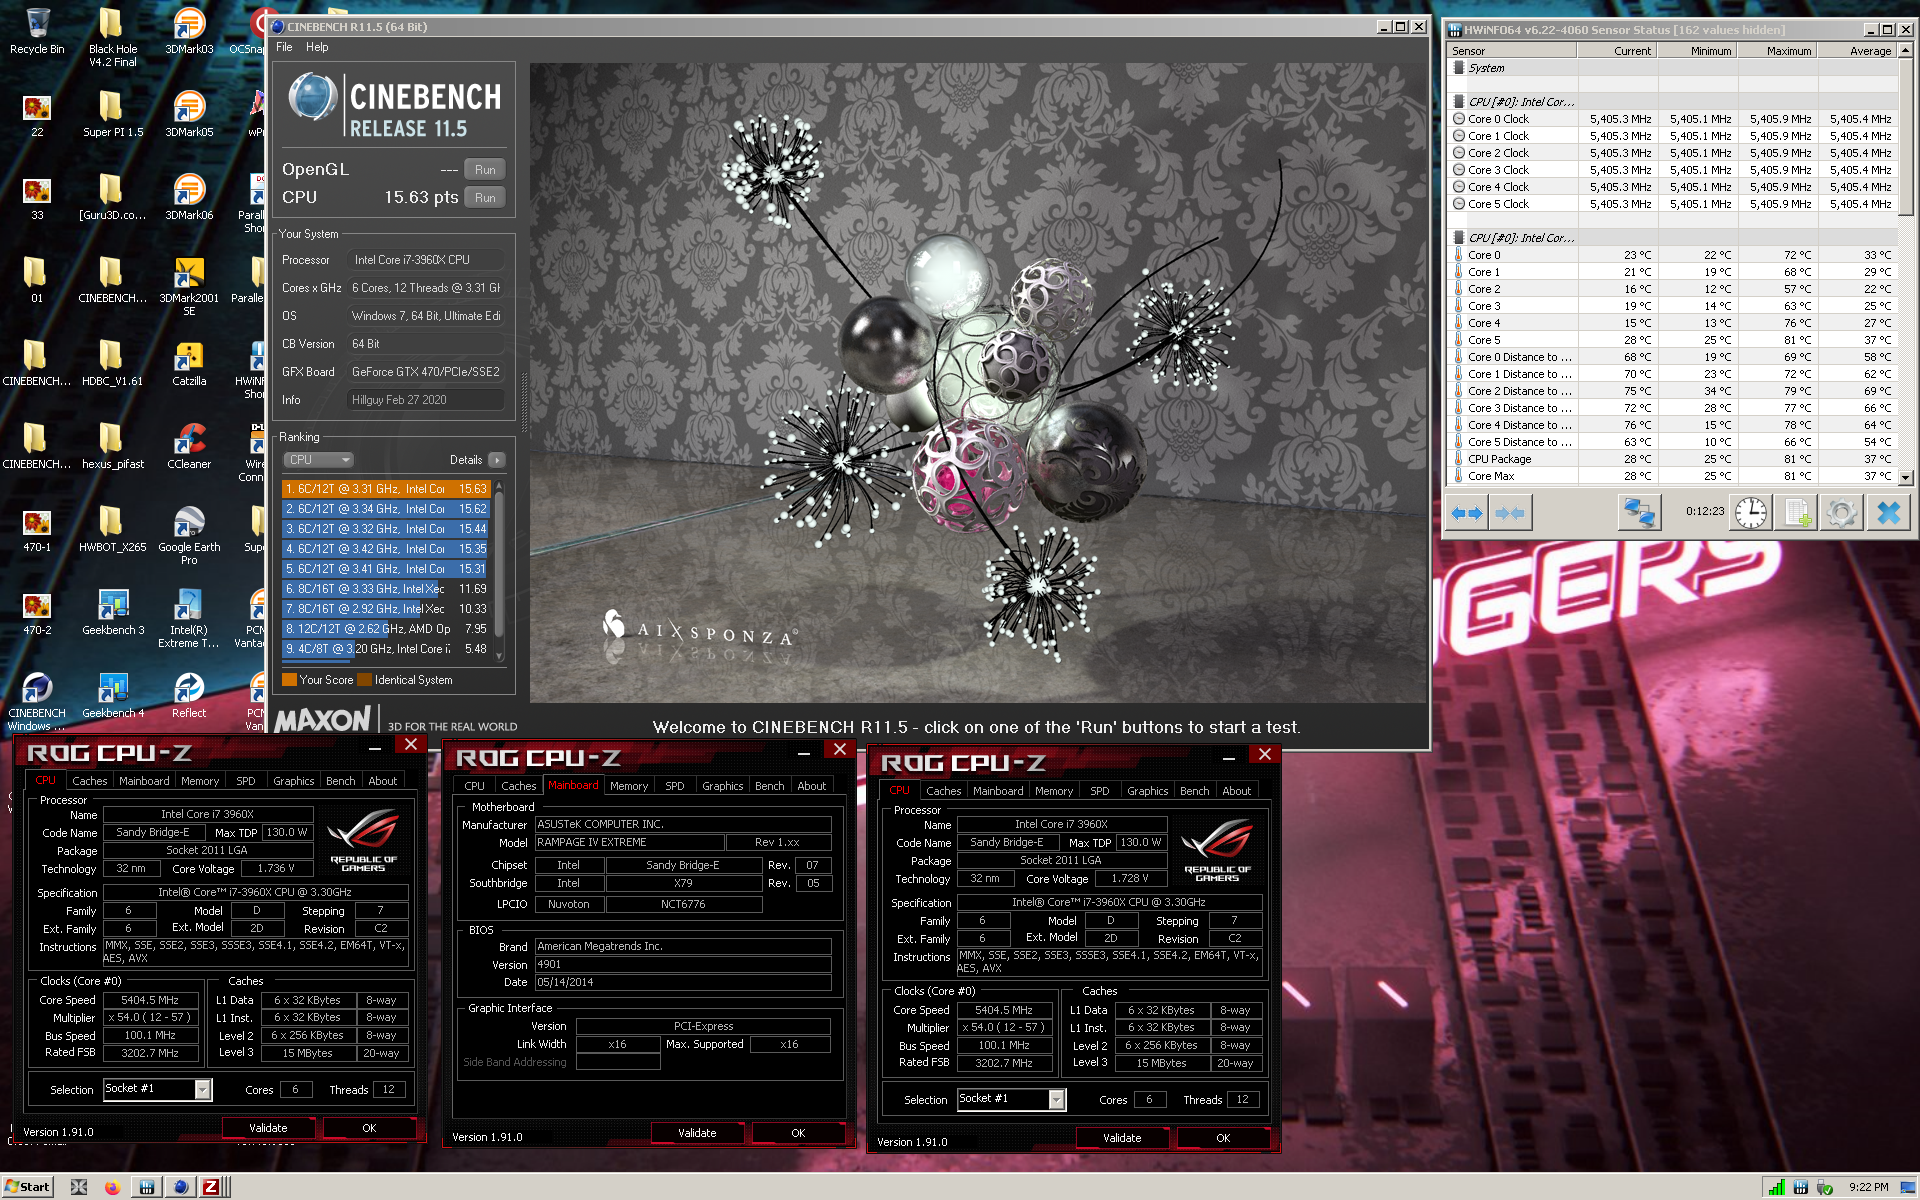Image resolution: width=1920 pixels, height=1200 pixels.
Task: Click HWiNFO sensor list scroll-down arrow
Action: point(1905,477)
